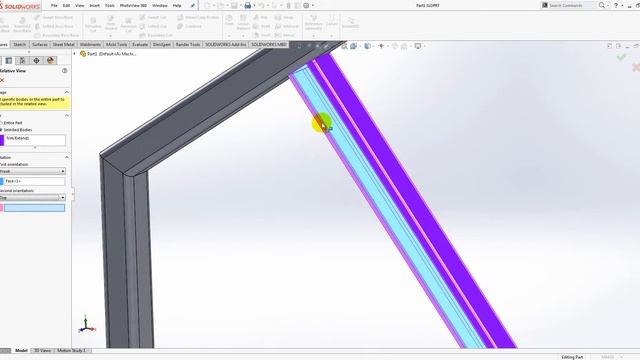
Task: Click the Face<1> selection field
Action: click(x=34, y=181)
